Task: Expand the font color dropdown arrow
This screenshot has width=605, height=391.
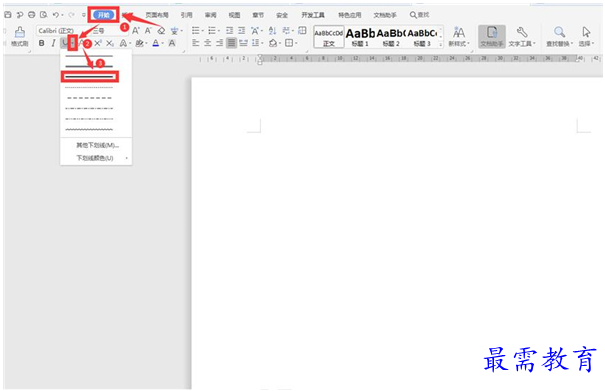Action: coord(163,43)
